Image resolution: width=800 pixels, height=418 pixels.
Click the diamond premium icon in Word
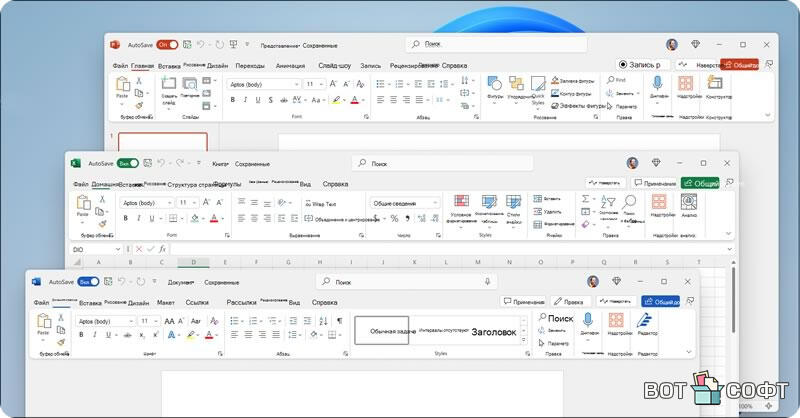tap(616, 281)
